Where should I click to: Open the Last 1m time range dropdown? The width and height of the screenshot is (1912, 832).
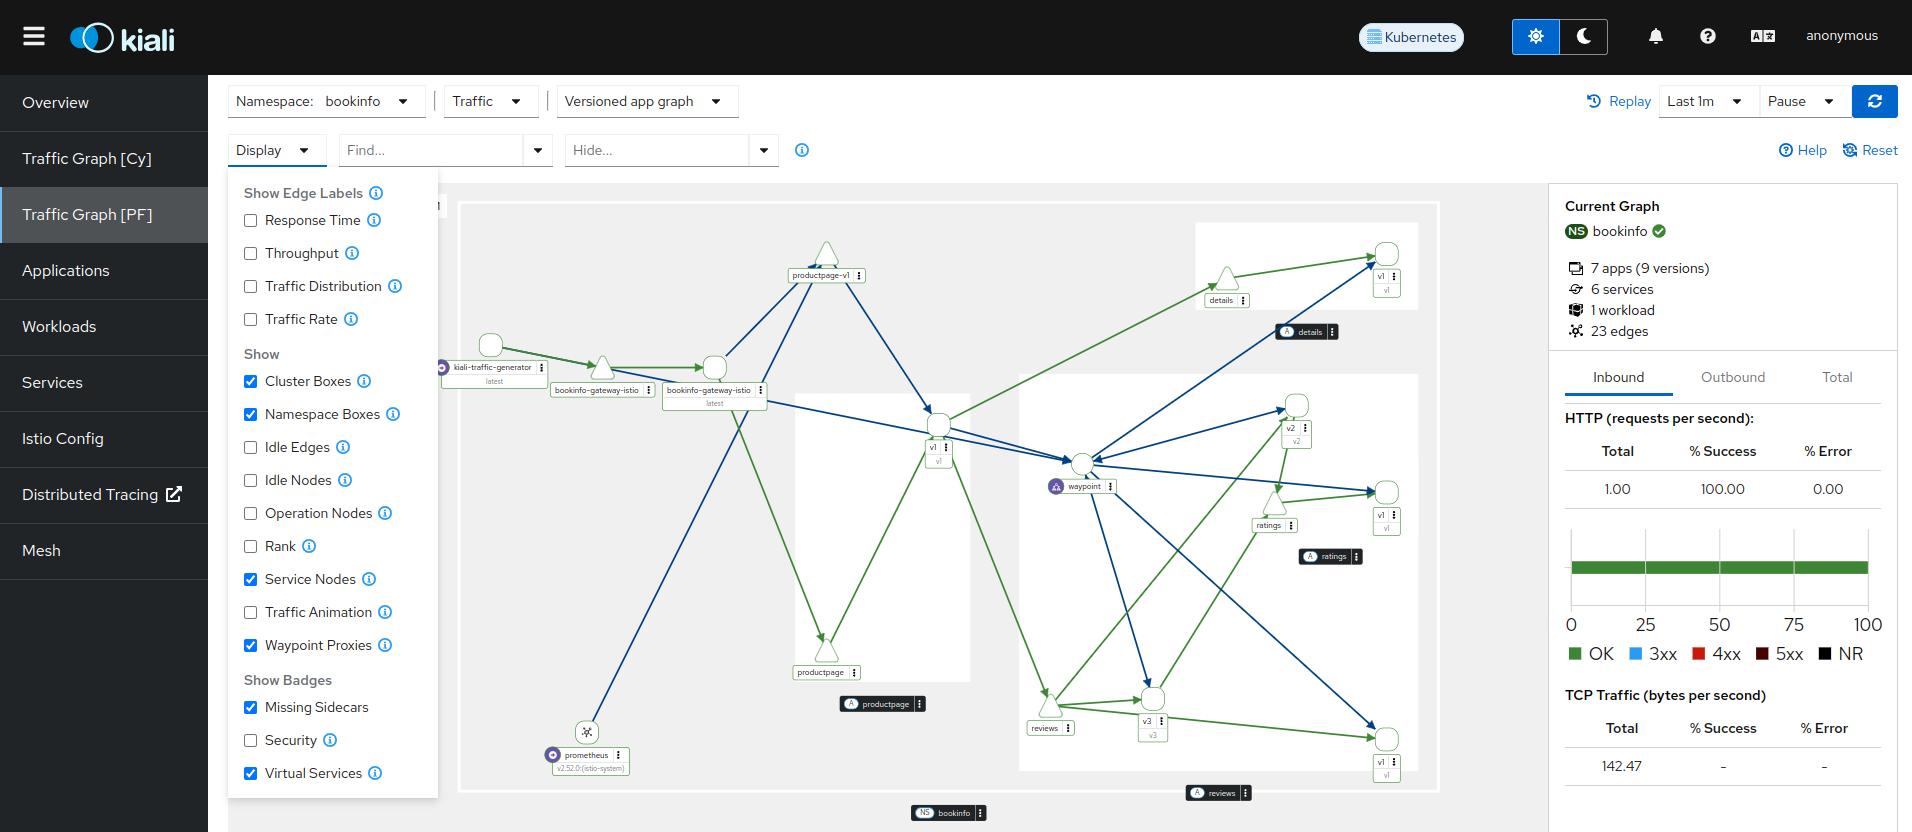(x=1706, y=102)
